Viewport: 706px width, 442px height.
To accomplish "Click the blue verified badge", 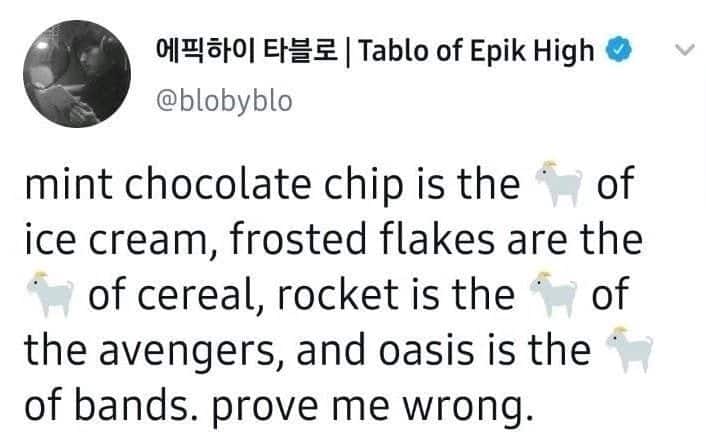I will point(618,51).
